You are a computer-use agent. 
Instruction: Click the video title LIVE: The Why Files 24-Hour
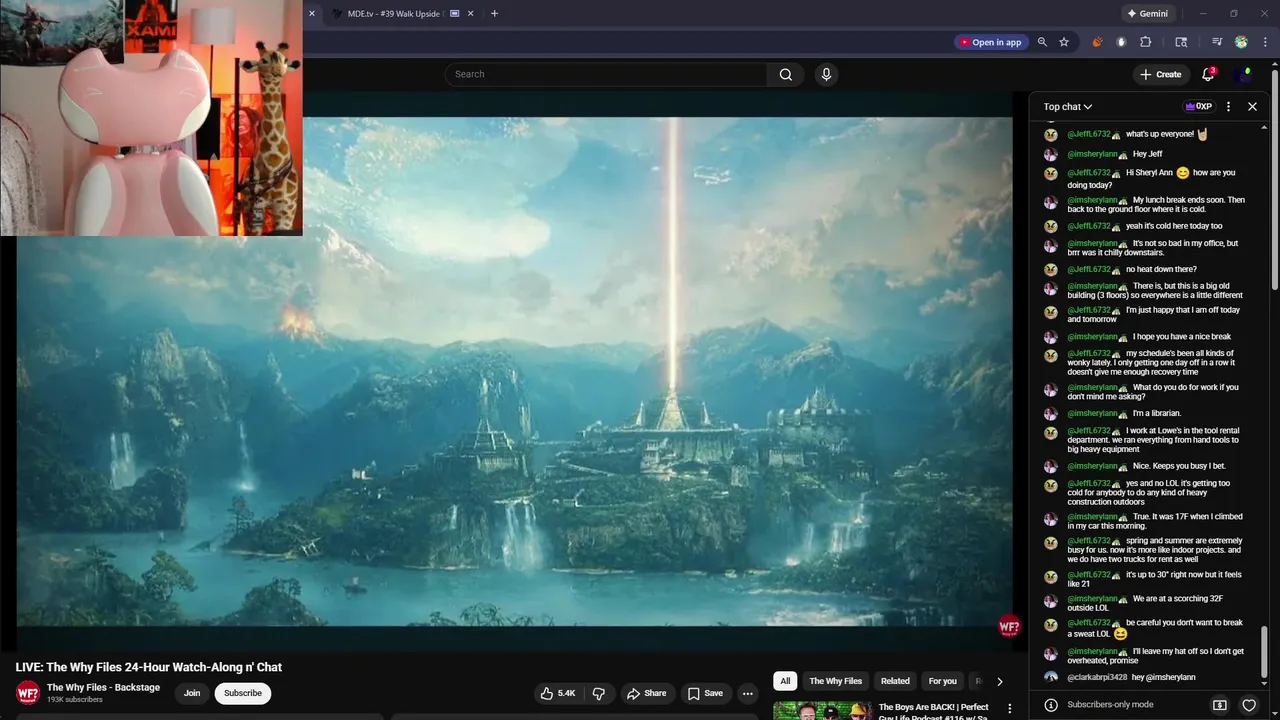pyautogui.click(x=149, y=667)
